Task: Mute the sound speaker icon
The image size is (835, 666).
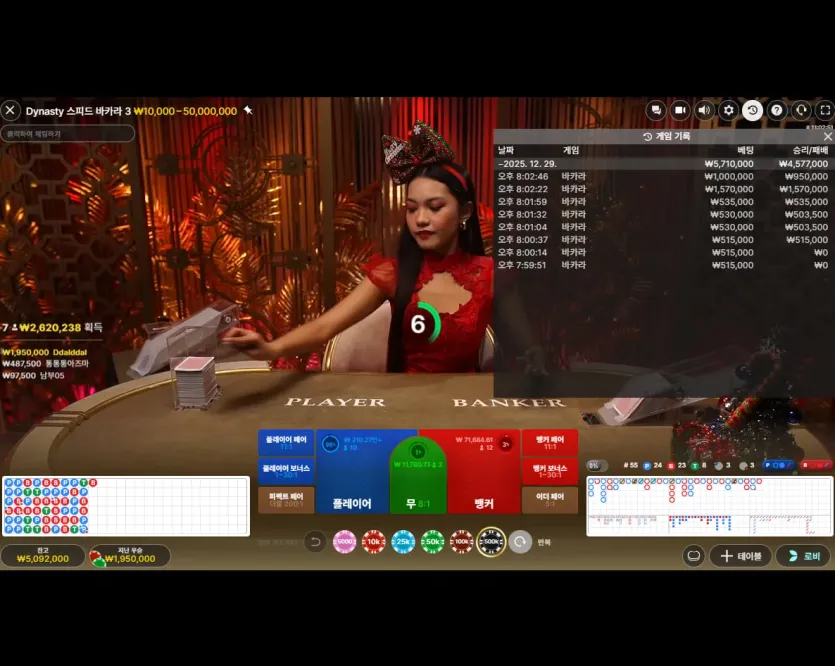Action: (704, 110)
